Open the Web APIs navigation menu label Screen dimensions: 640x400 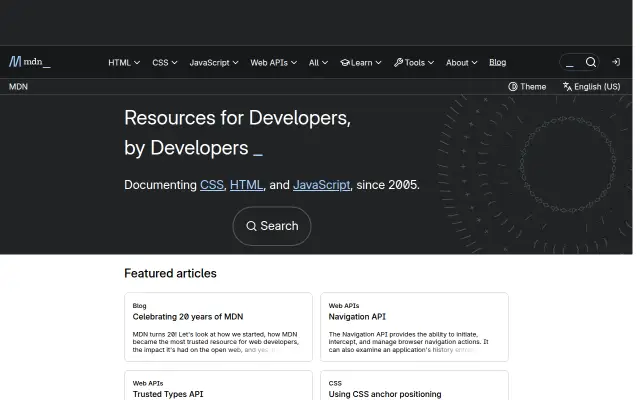coord(269,62)
